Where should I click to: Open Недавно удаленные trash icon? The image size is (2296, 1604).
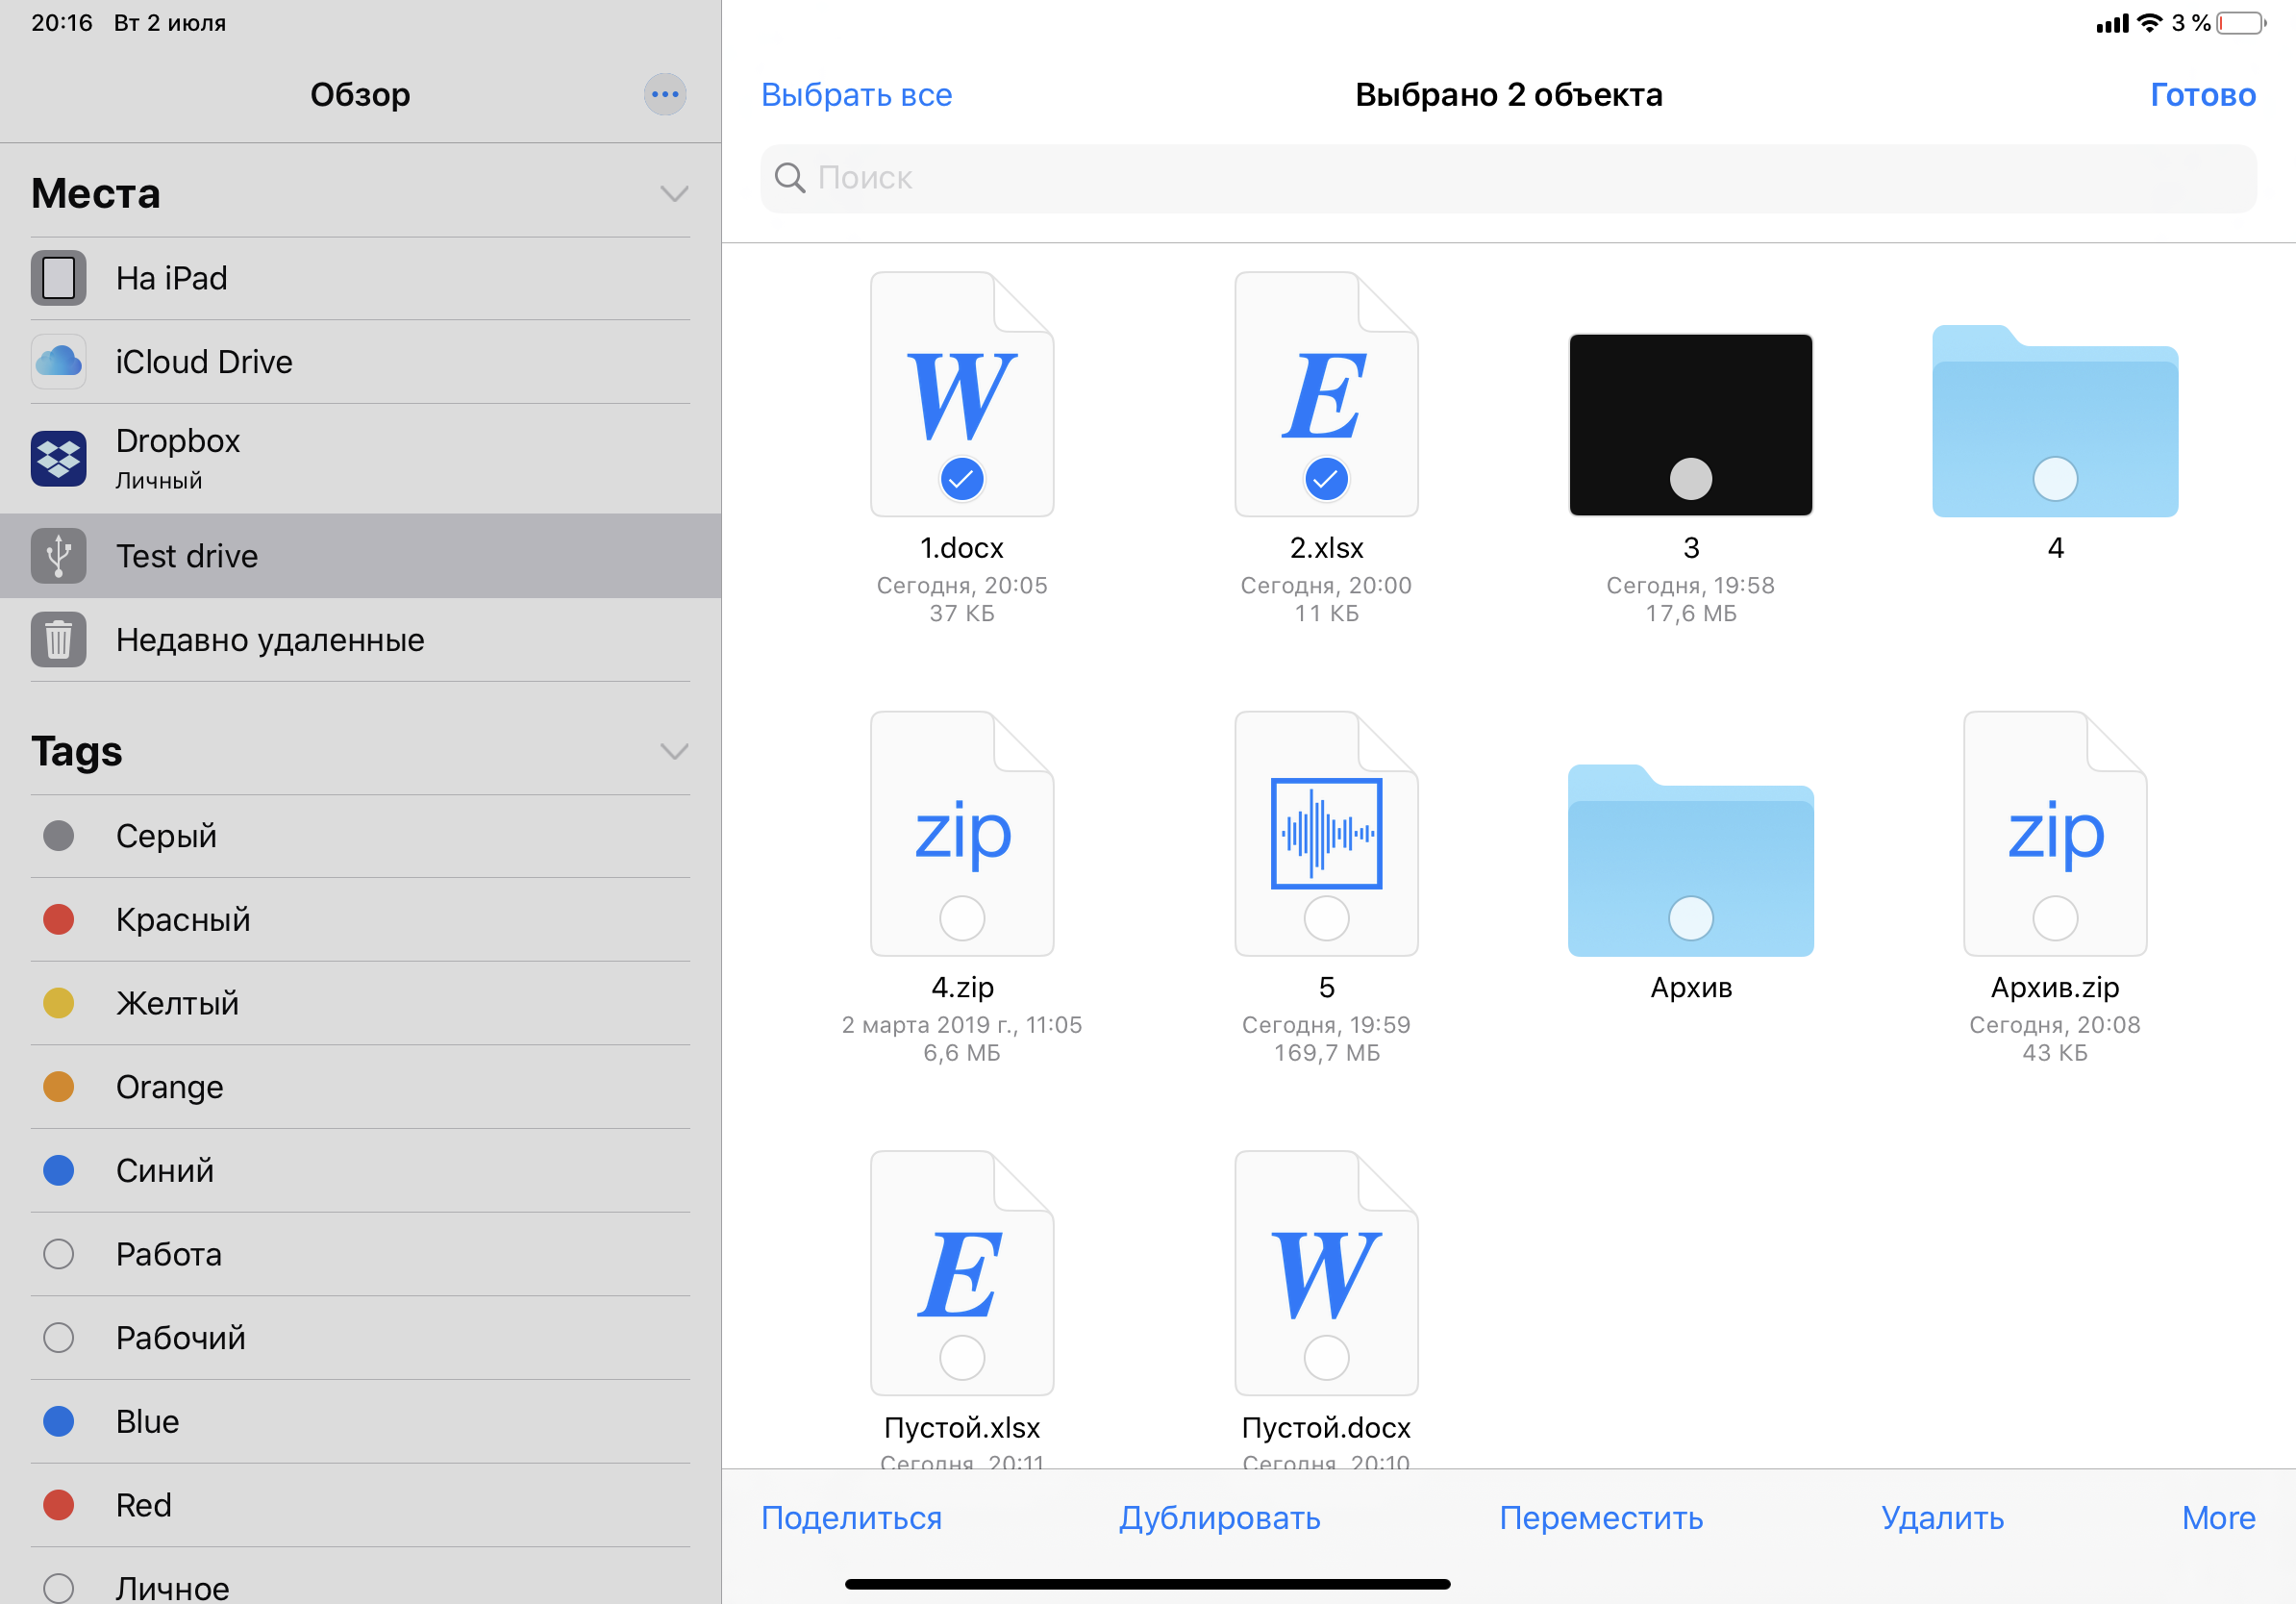[x=58, y=640]
